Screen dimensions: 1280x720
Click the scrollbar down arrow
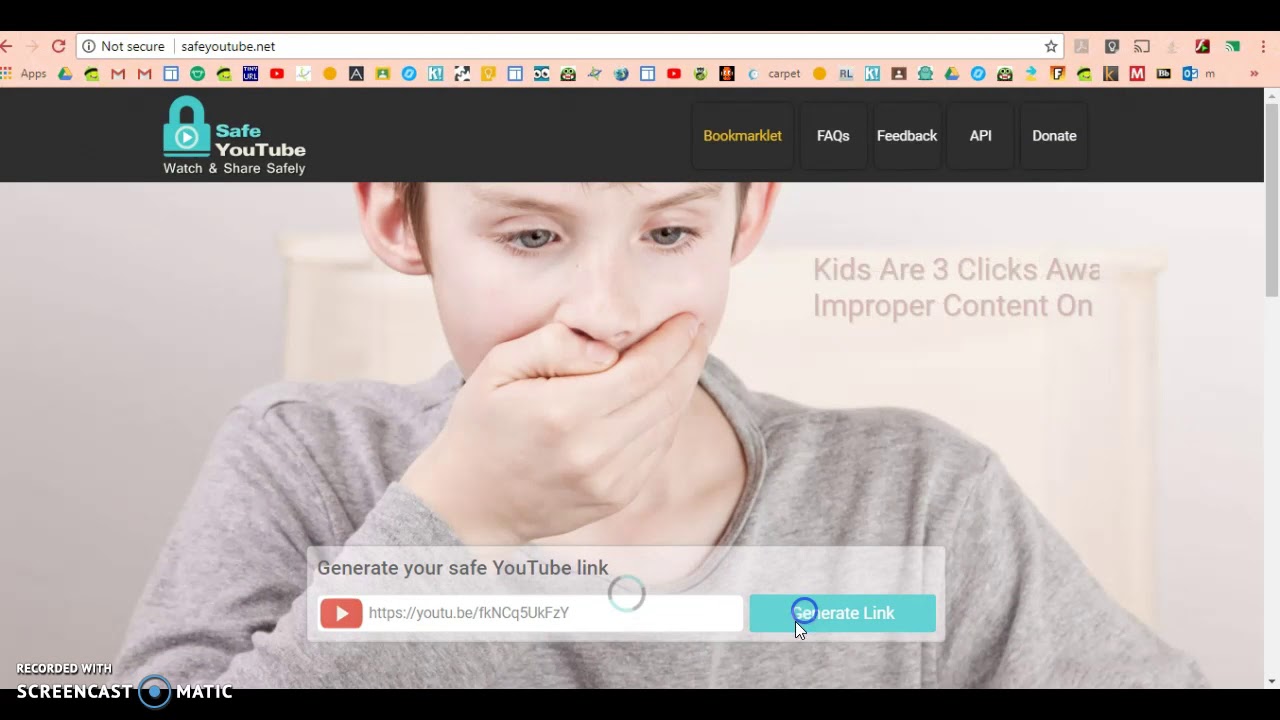(1272, 681)
